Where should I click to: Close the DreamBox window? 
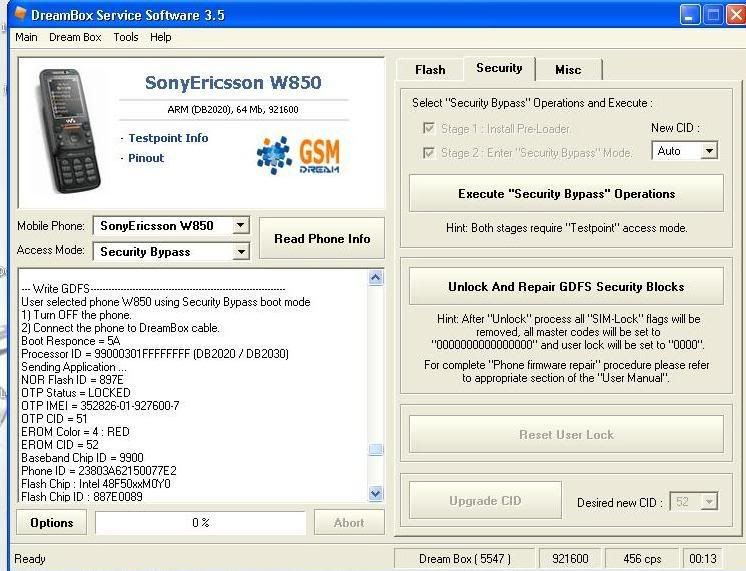(736, 15)
